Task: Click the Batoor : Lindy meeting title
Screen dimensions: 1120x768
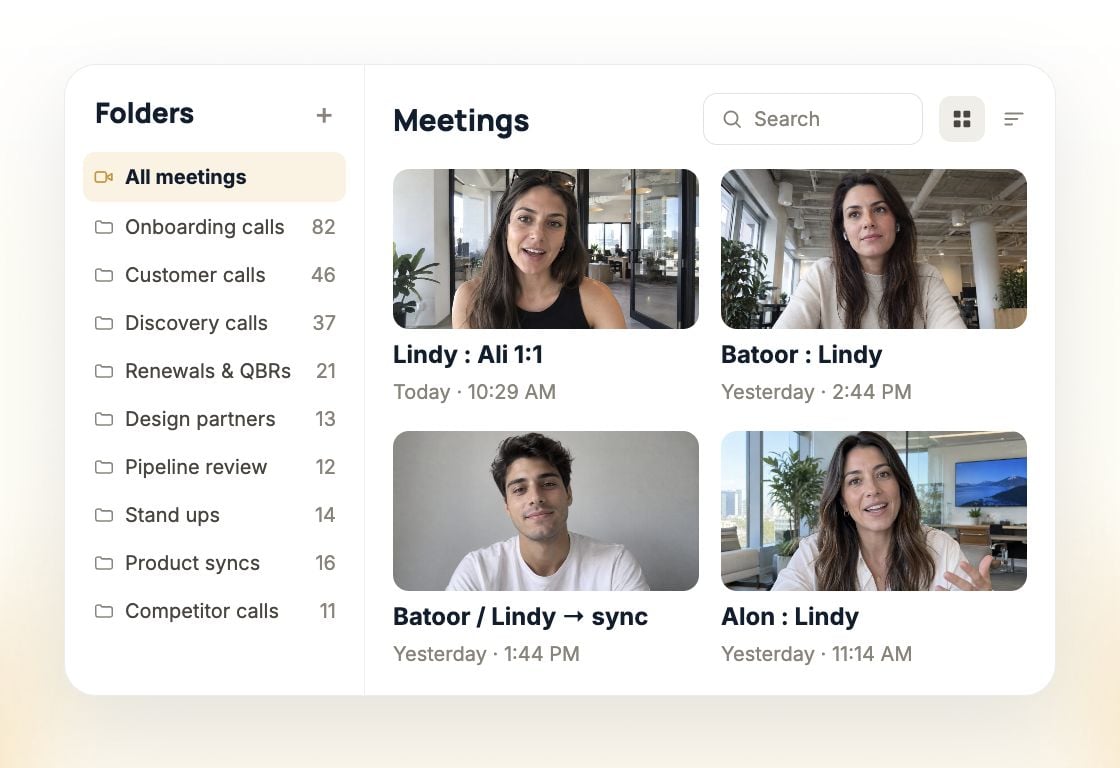Action: coord(801,354)
